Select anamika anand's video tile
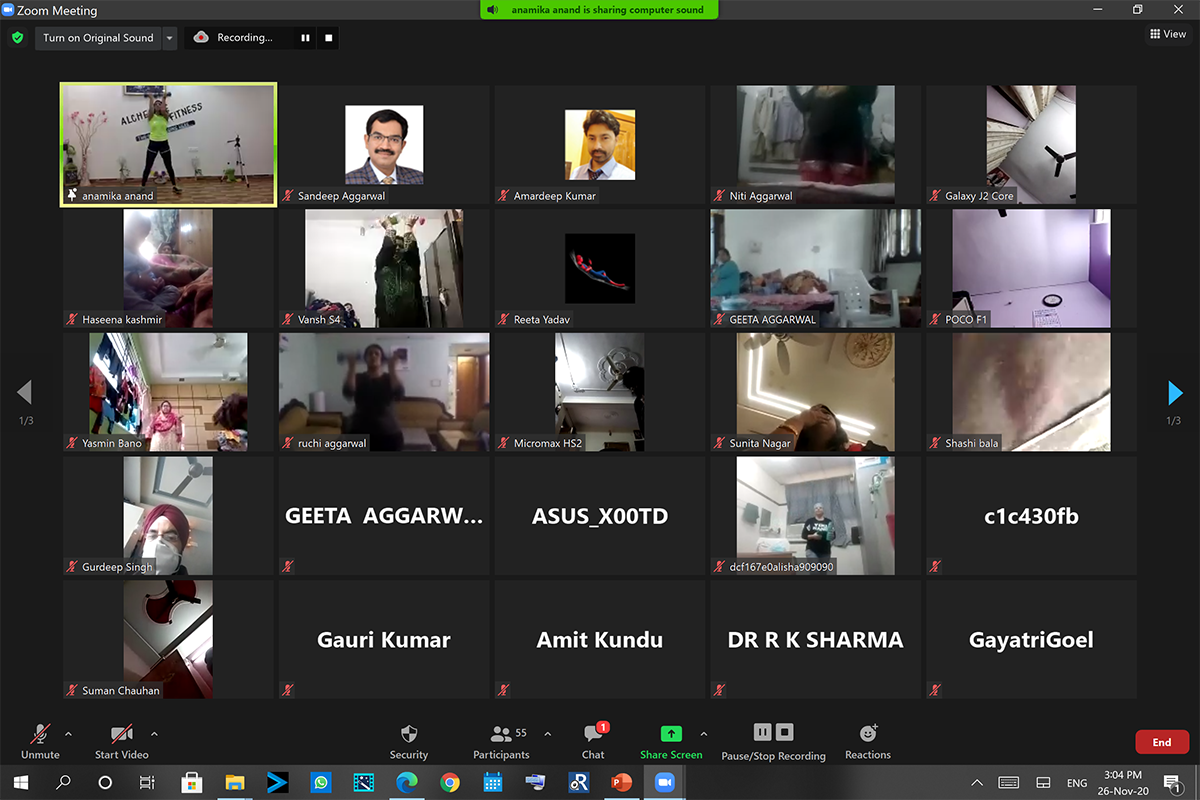This screenshot has height=800, width=1200. click(168, 144)
